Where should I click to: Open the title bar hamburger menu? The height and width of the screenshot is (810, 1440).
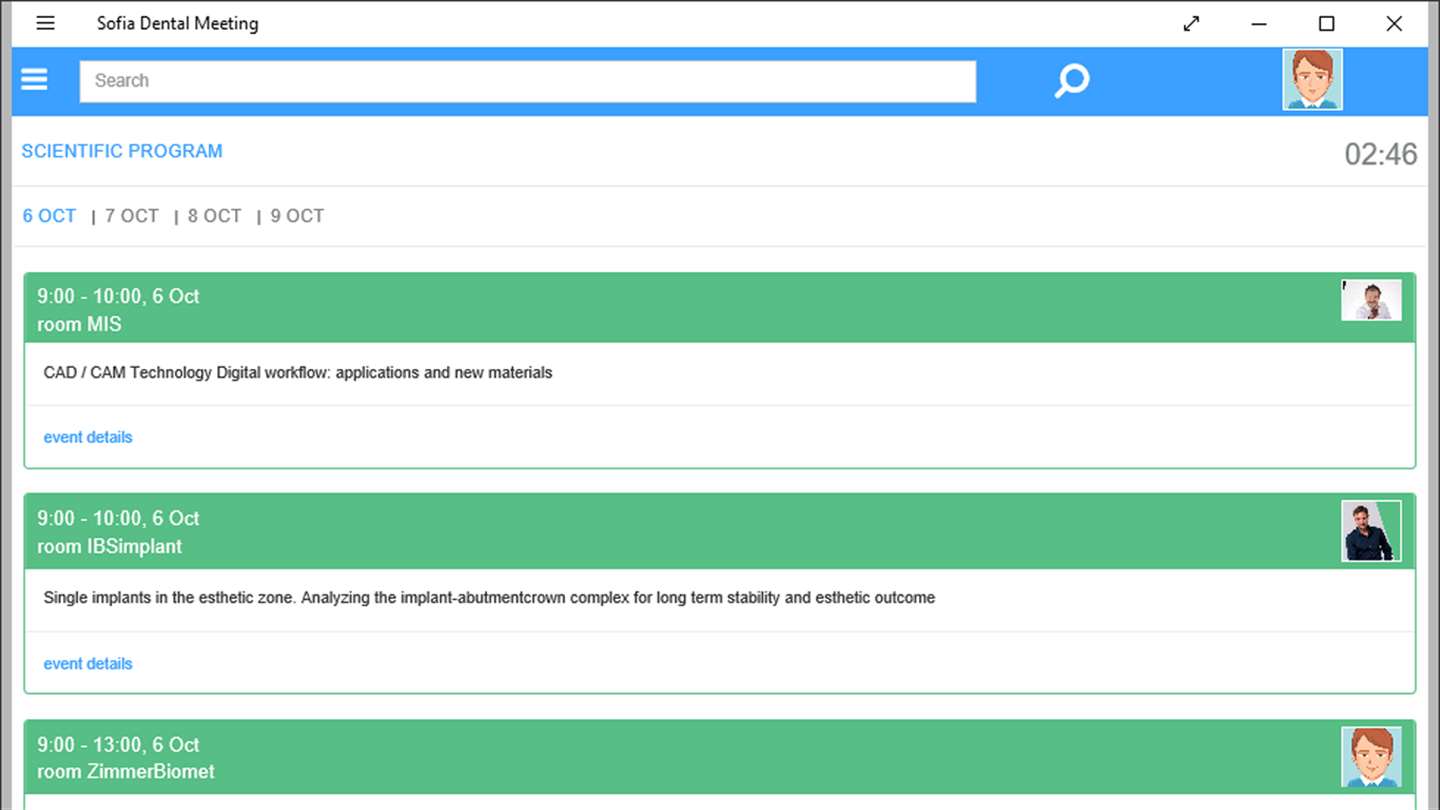45,23
